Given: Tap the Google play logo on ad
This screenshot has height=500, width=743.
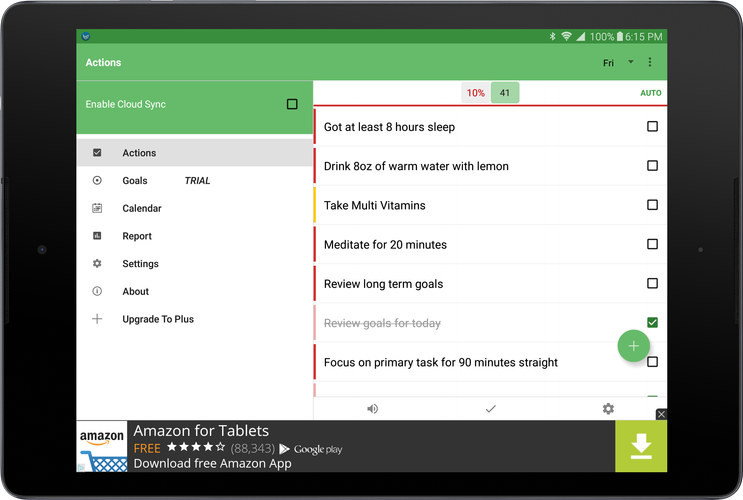Looking at the screenshot, I should click(x=311, y=449).
